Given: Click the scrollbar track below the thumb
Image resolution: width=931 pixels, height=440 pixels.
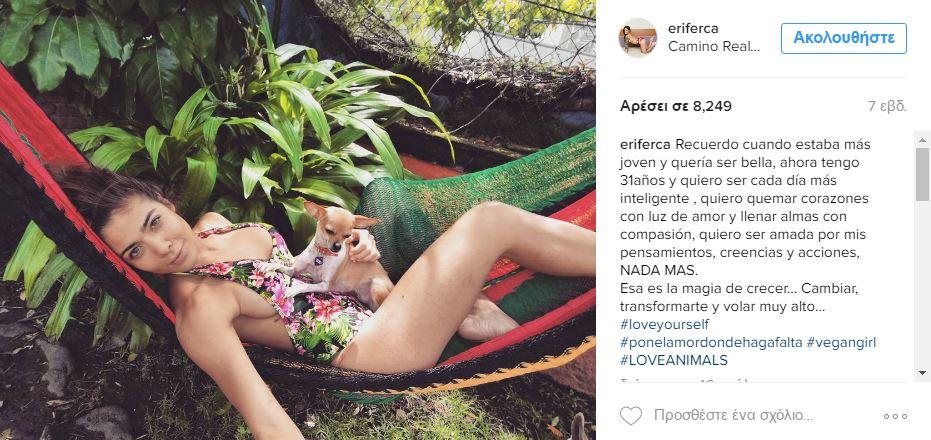Looking at the screenshot, I should [922, 290].
